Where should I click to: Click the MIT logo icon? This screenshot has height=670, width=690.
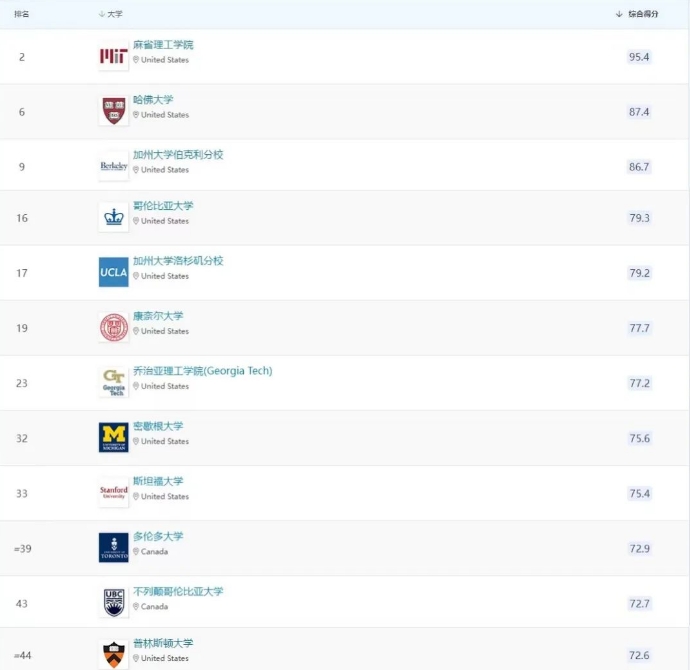pyautogui.click(x=114, y=56)
